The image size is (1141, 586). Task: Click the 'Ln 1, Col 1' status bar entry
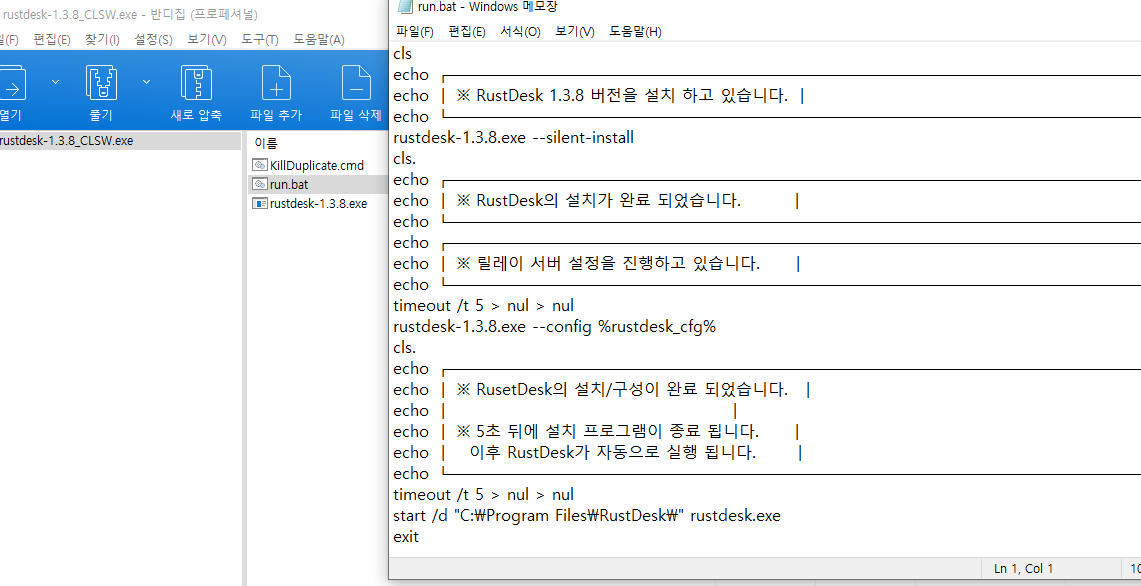tap(1023, 569)
